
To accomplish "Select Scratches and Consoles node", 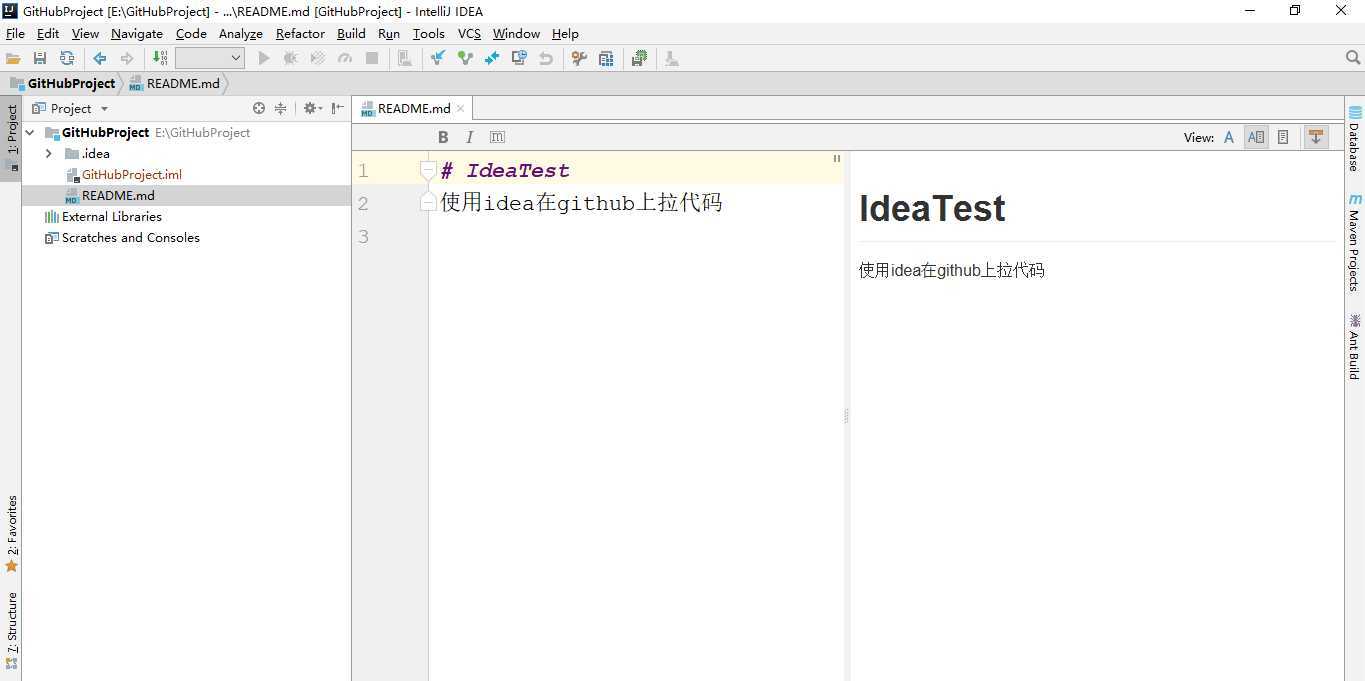I will click(122, 238).
